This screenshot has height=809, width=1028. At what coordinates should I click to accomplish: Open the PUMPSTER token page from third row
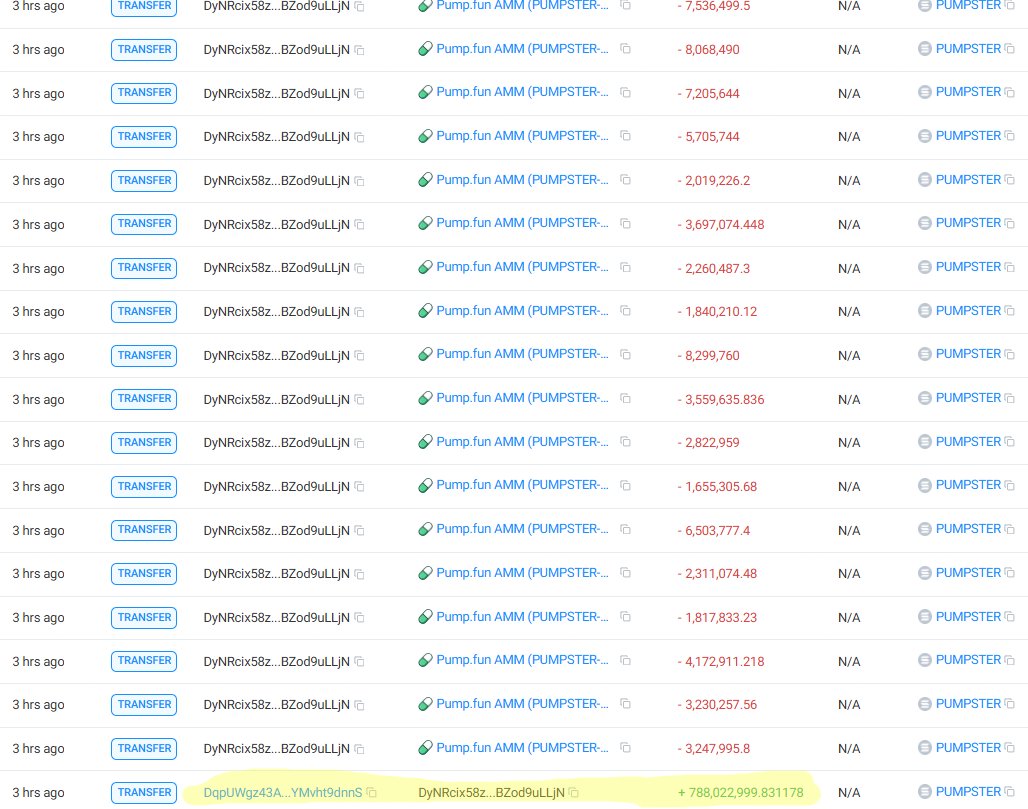[x=967, y=91]
